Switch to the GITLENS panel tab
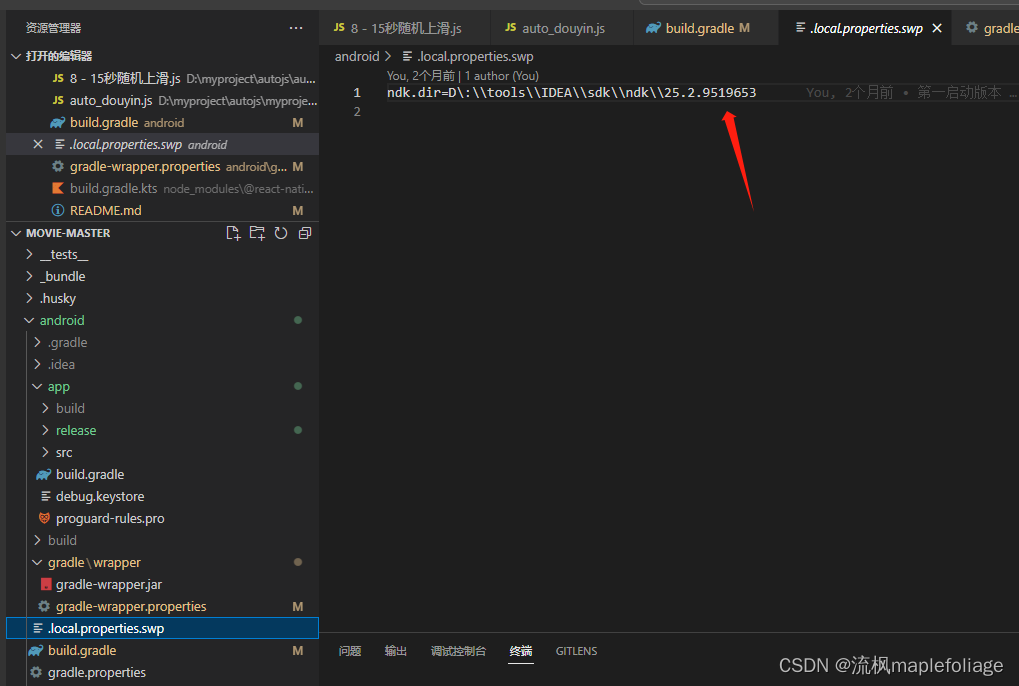The image size is (1019, 686). coord(576,650)
